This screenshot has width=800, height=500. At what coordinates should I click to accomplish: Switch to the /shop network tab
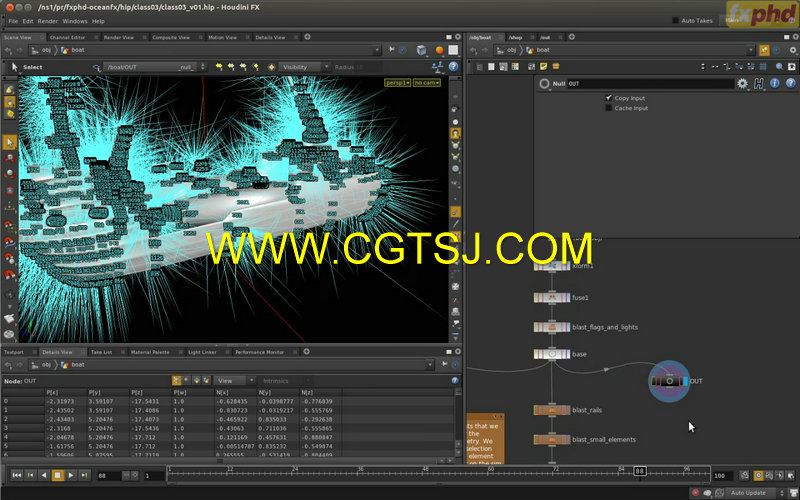point(515,37)
